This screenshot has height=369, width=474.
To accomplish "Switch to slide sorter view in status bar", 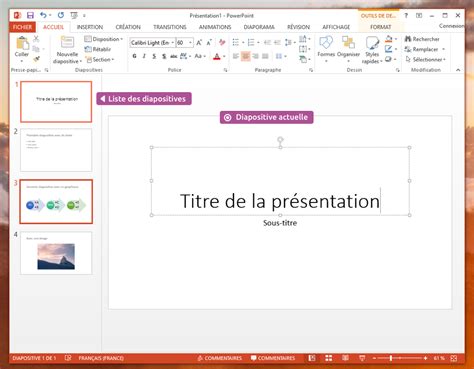I will pos(329,358).
